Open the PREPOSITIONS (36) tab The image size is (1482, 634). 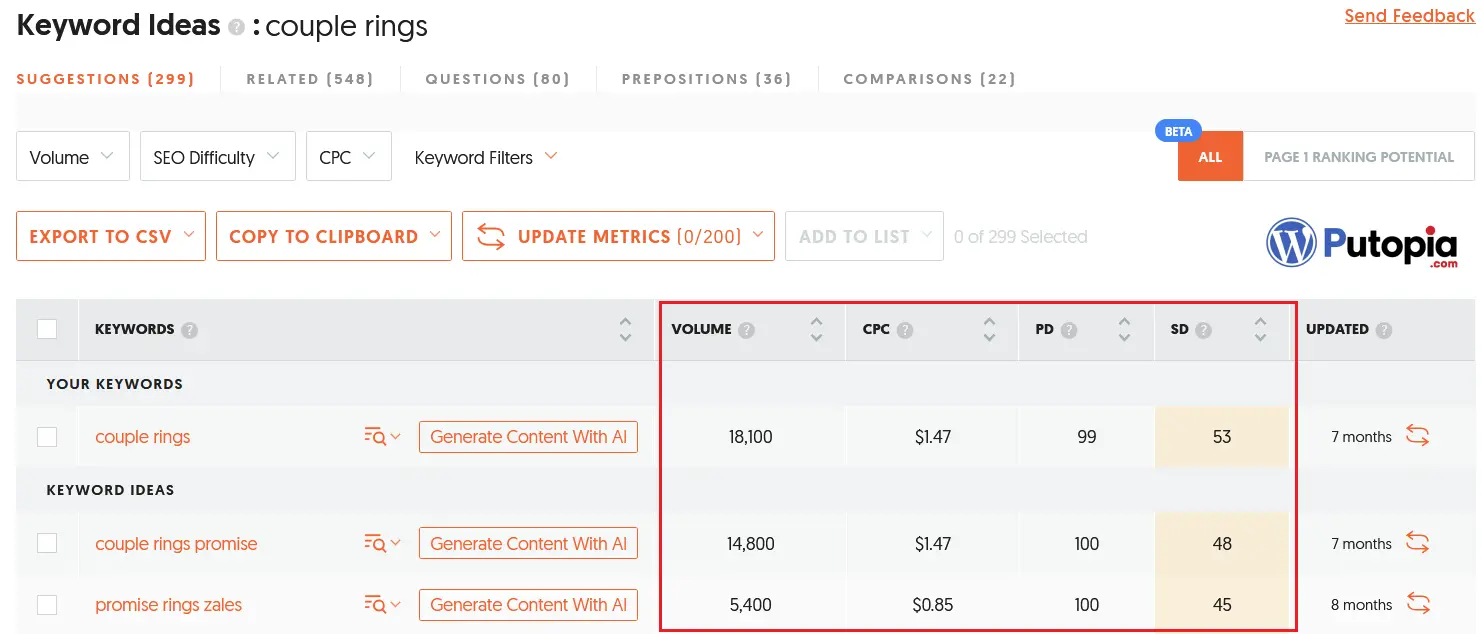[707, 79]
